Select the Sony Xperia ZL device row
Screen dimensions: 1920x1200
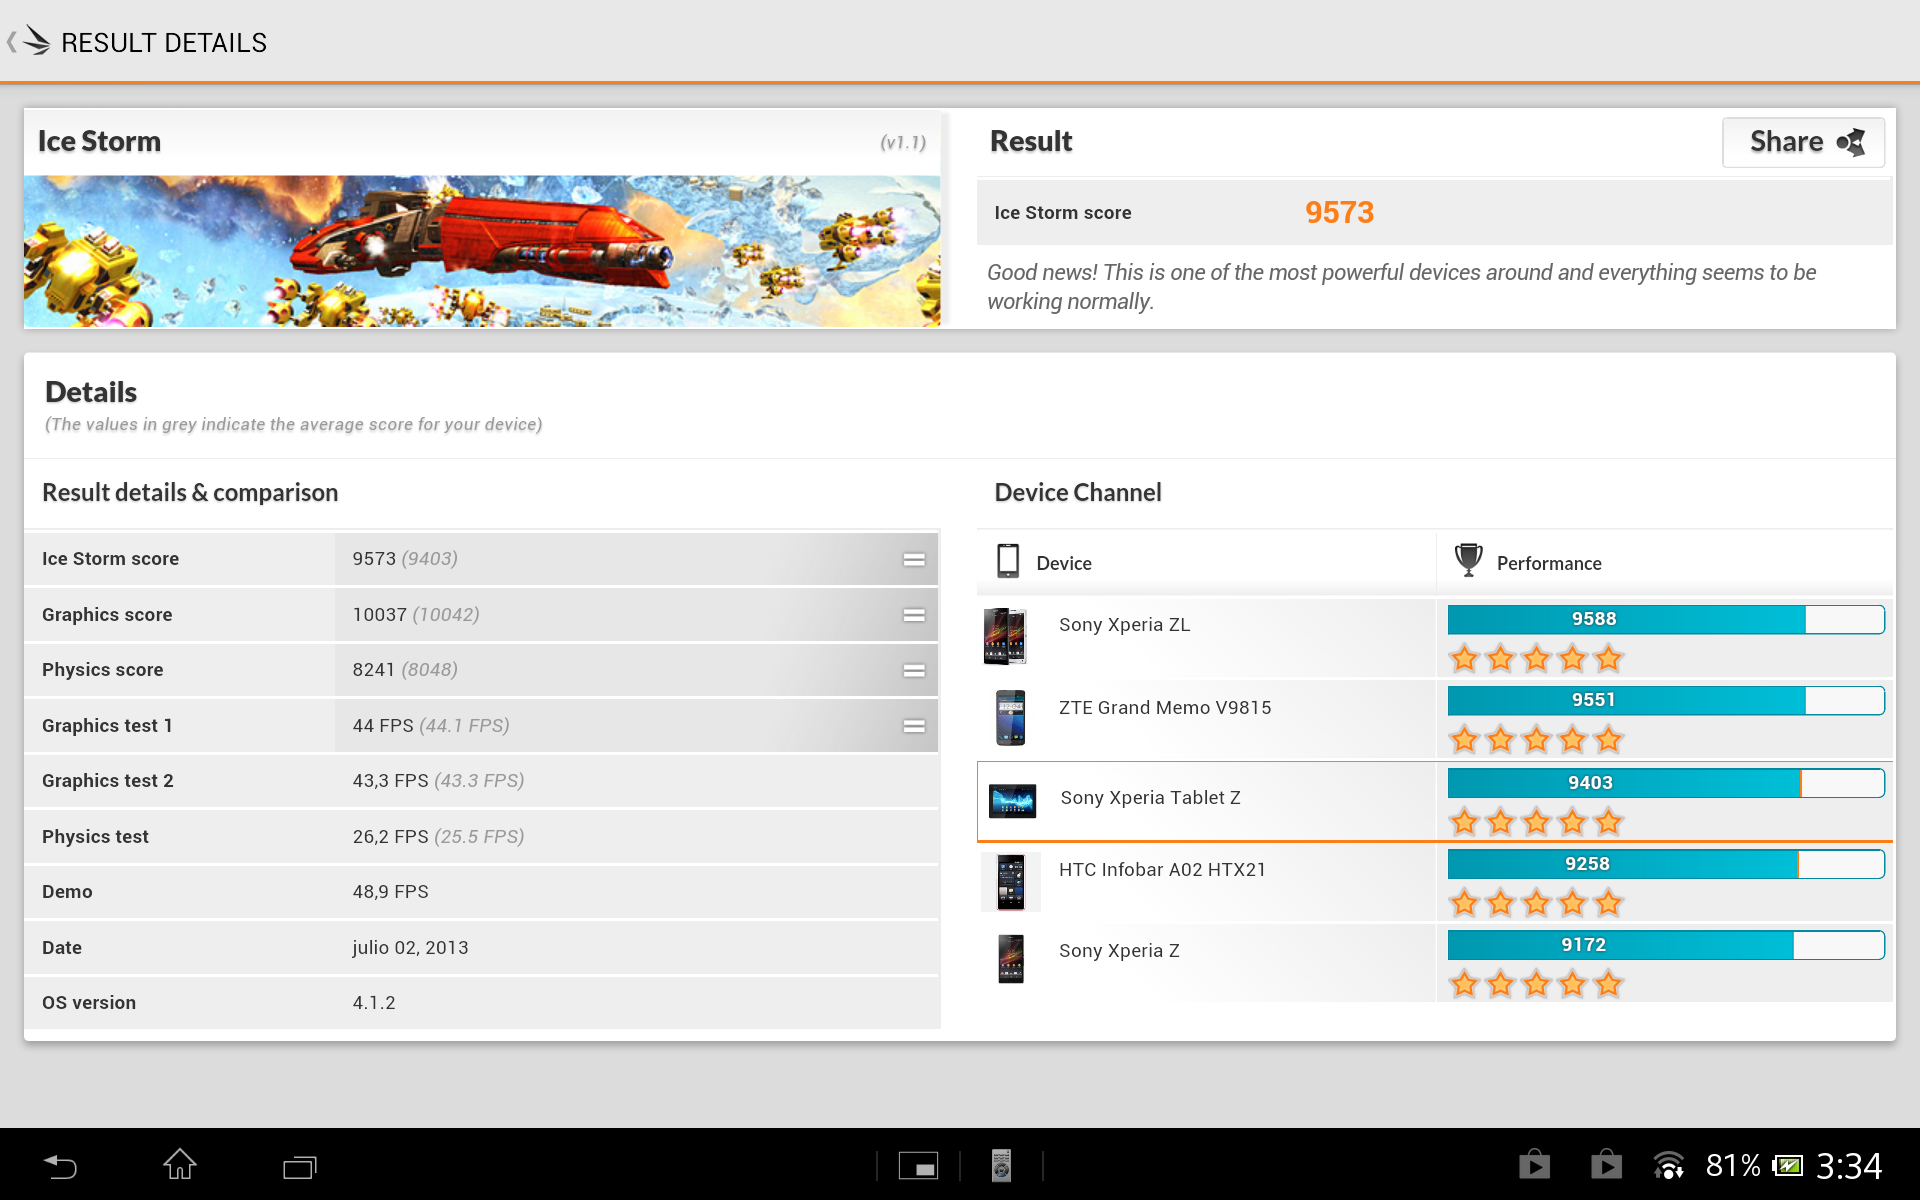point(1124,626)
